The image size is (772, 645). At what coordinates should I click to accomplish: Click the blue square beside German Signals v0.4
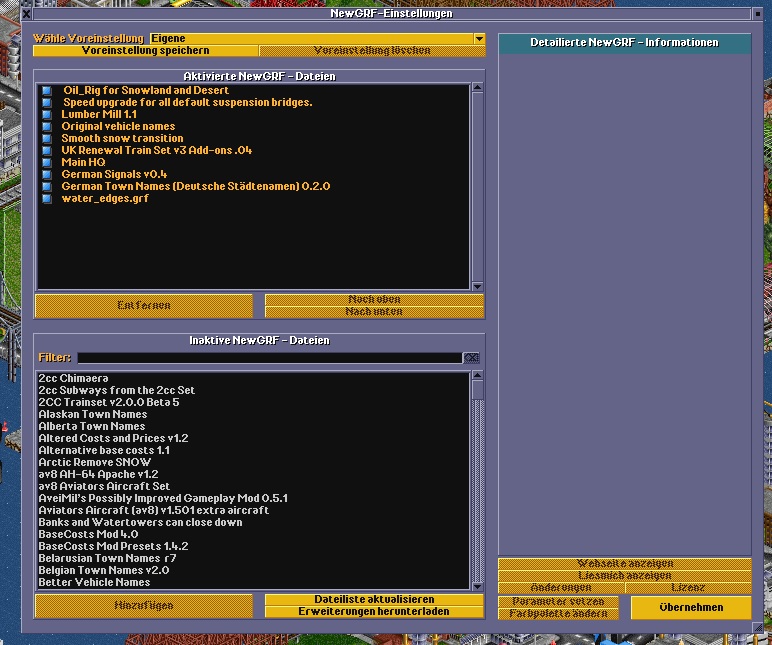(46, 174)
